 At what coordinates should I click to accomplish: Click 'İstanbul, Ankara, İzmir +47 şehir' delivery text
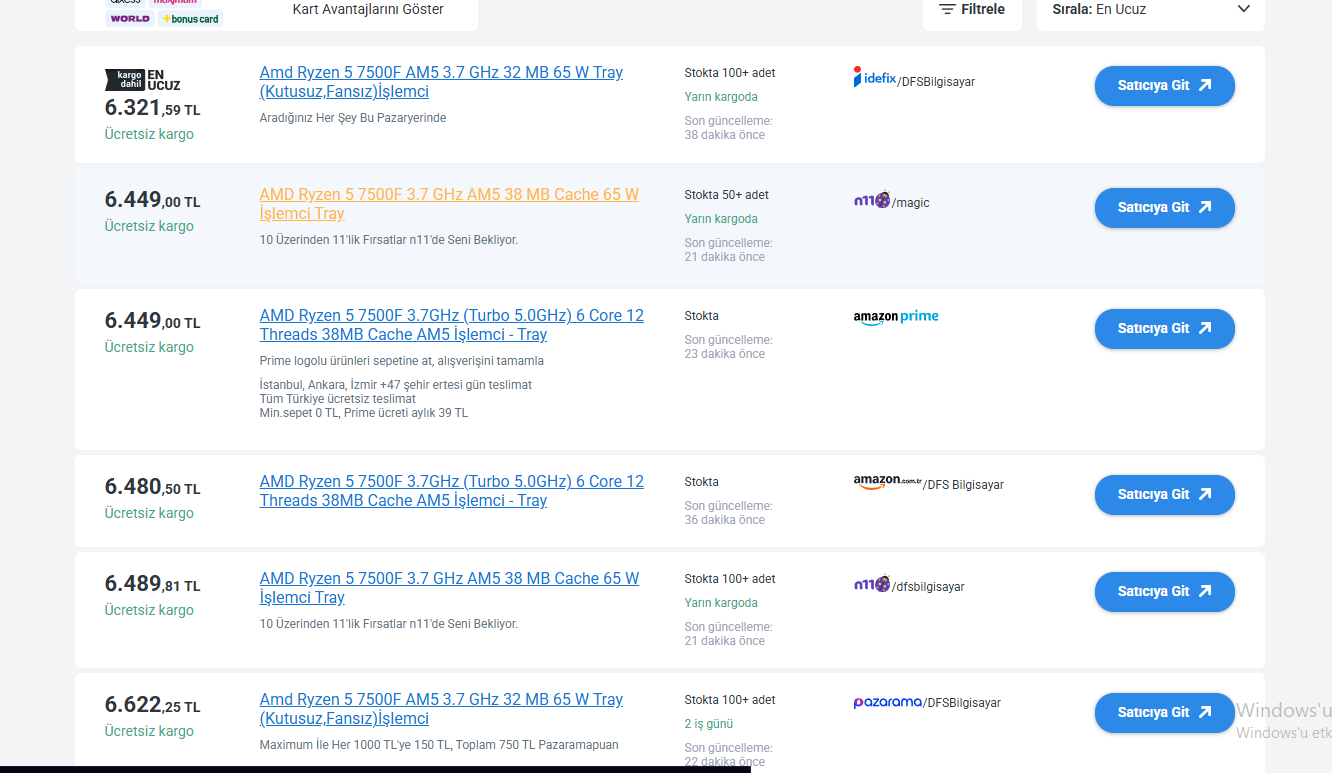click(x=396, y=385)
